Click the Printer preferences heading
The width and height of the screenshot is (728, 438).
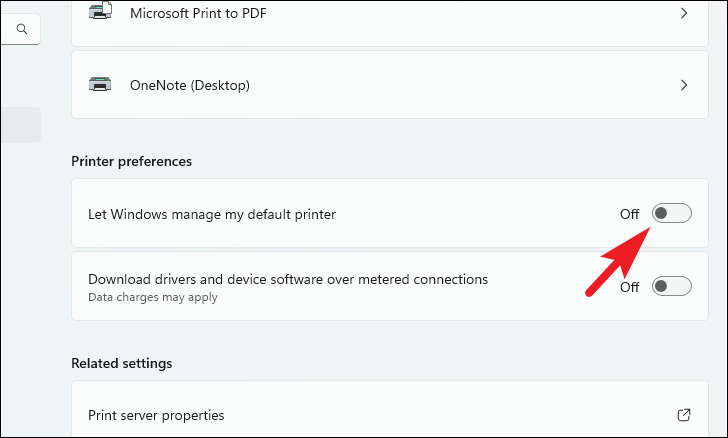click(131, 160)
